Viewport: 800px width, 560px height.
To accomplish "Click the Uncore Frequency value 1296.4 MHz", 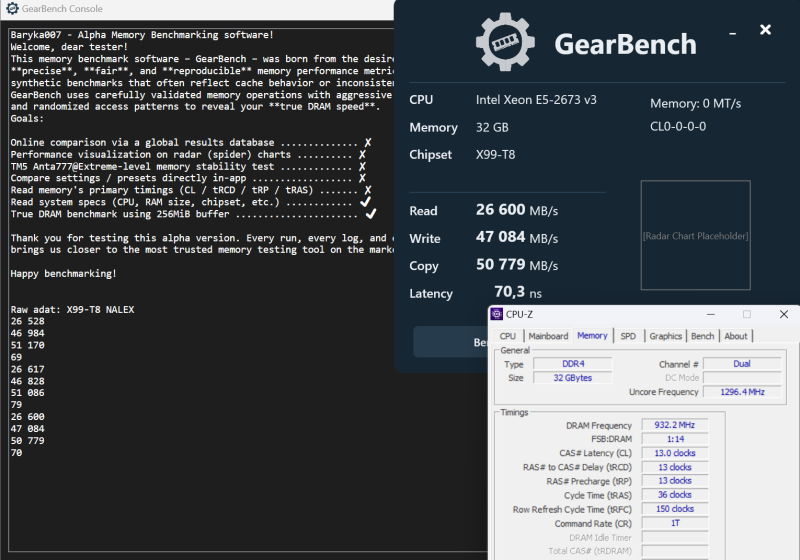I will click(742, 392).
